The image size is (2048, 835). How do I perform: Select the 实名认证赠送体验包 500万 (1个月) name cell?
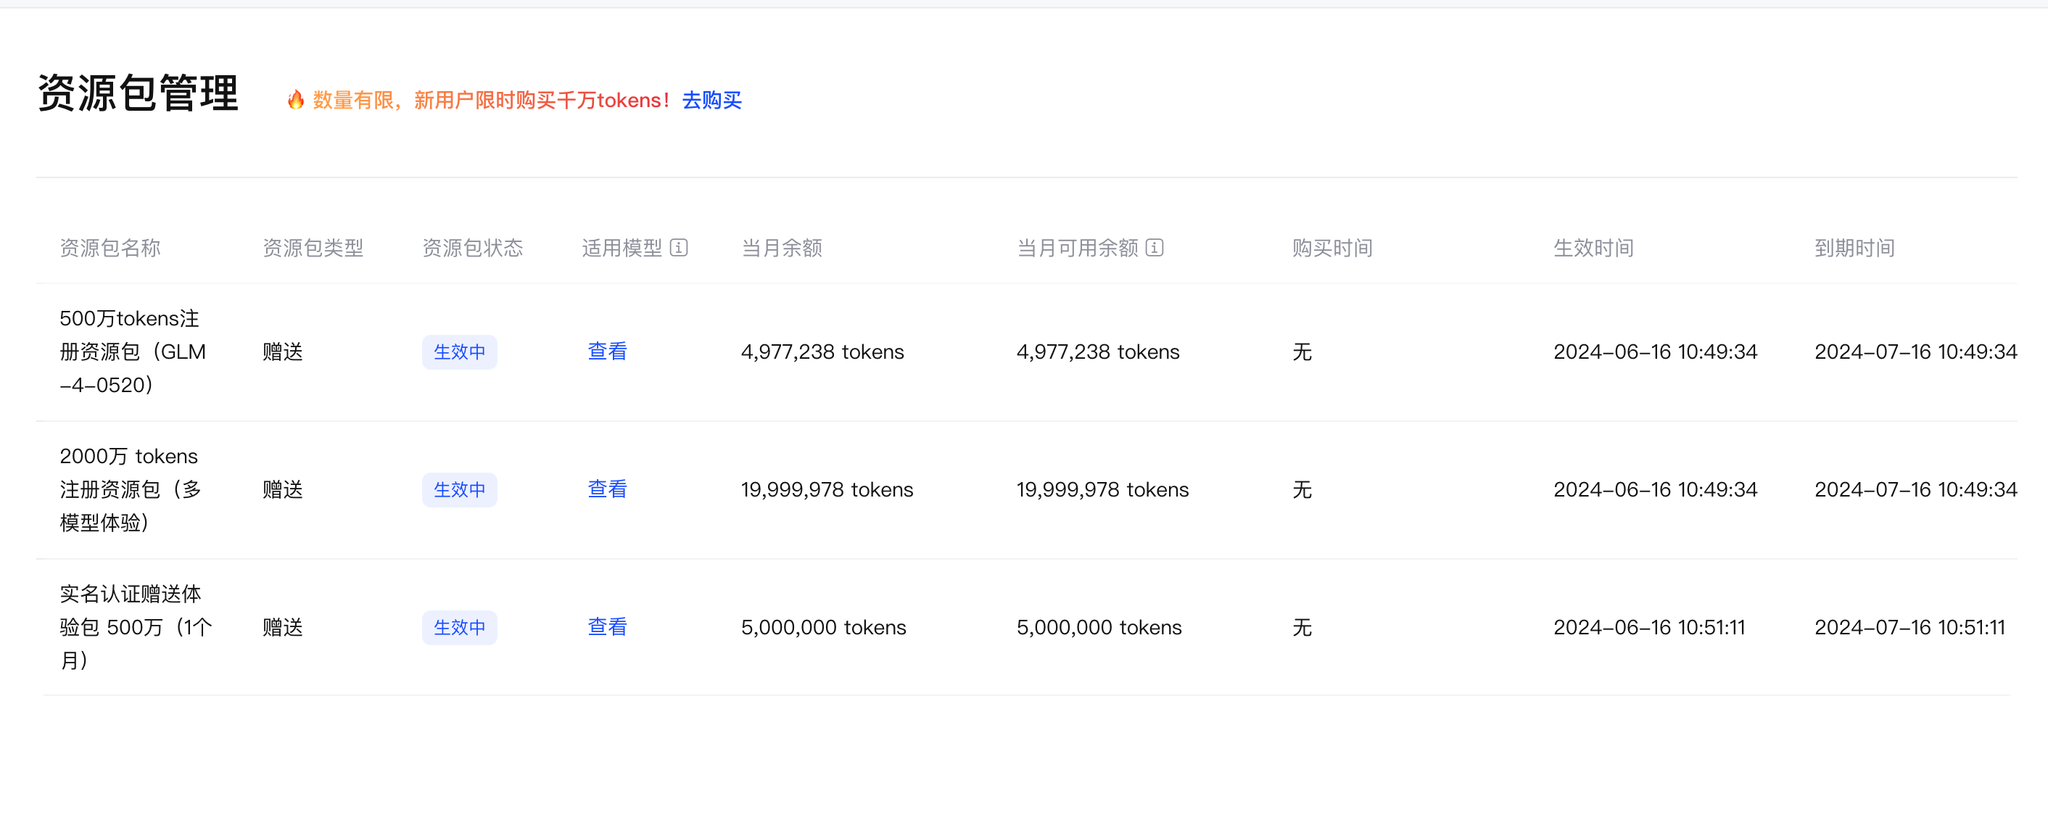pos(136,628)
